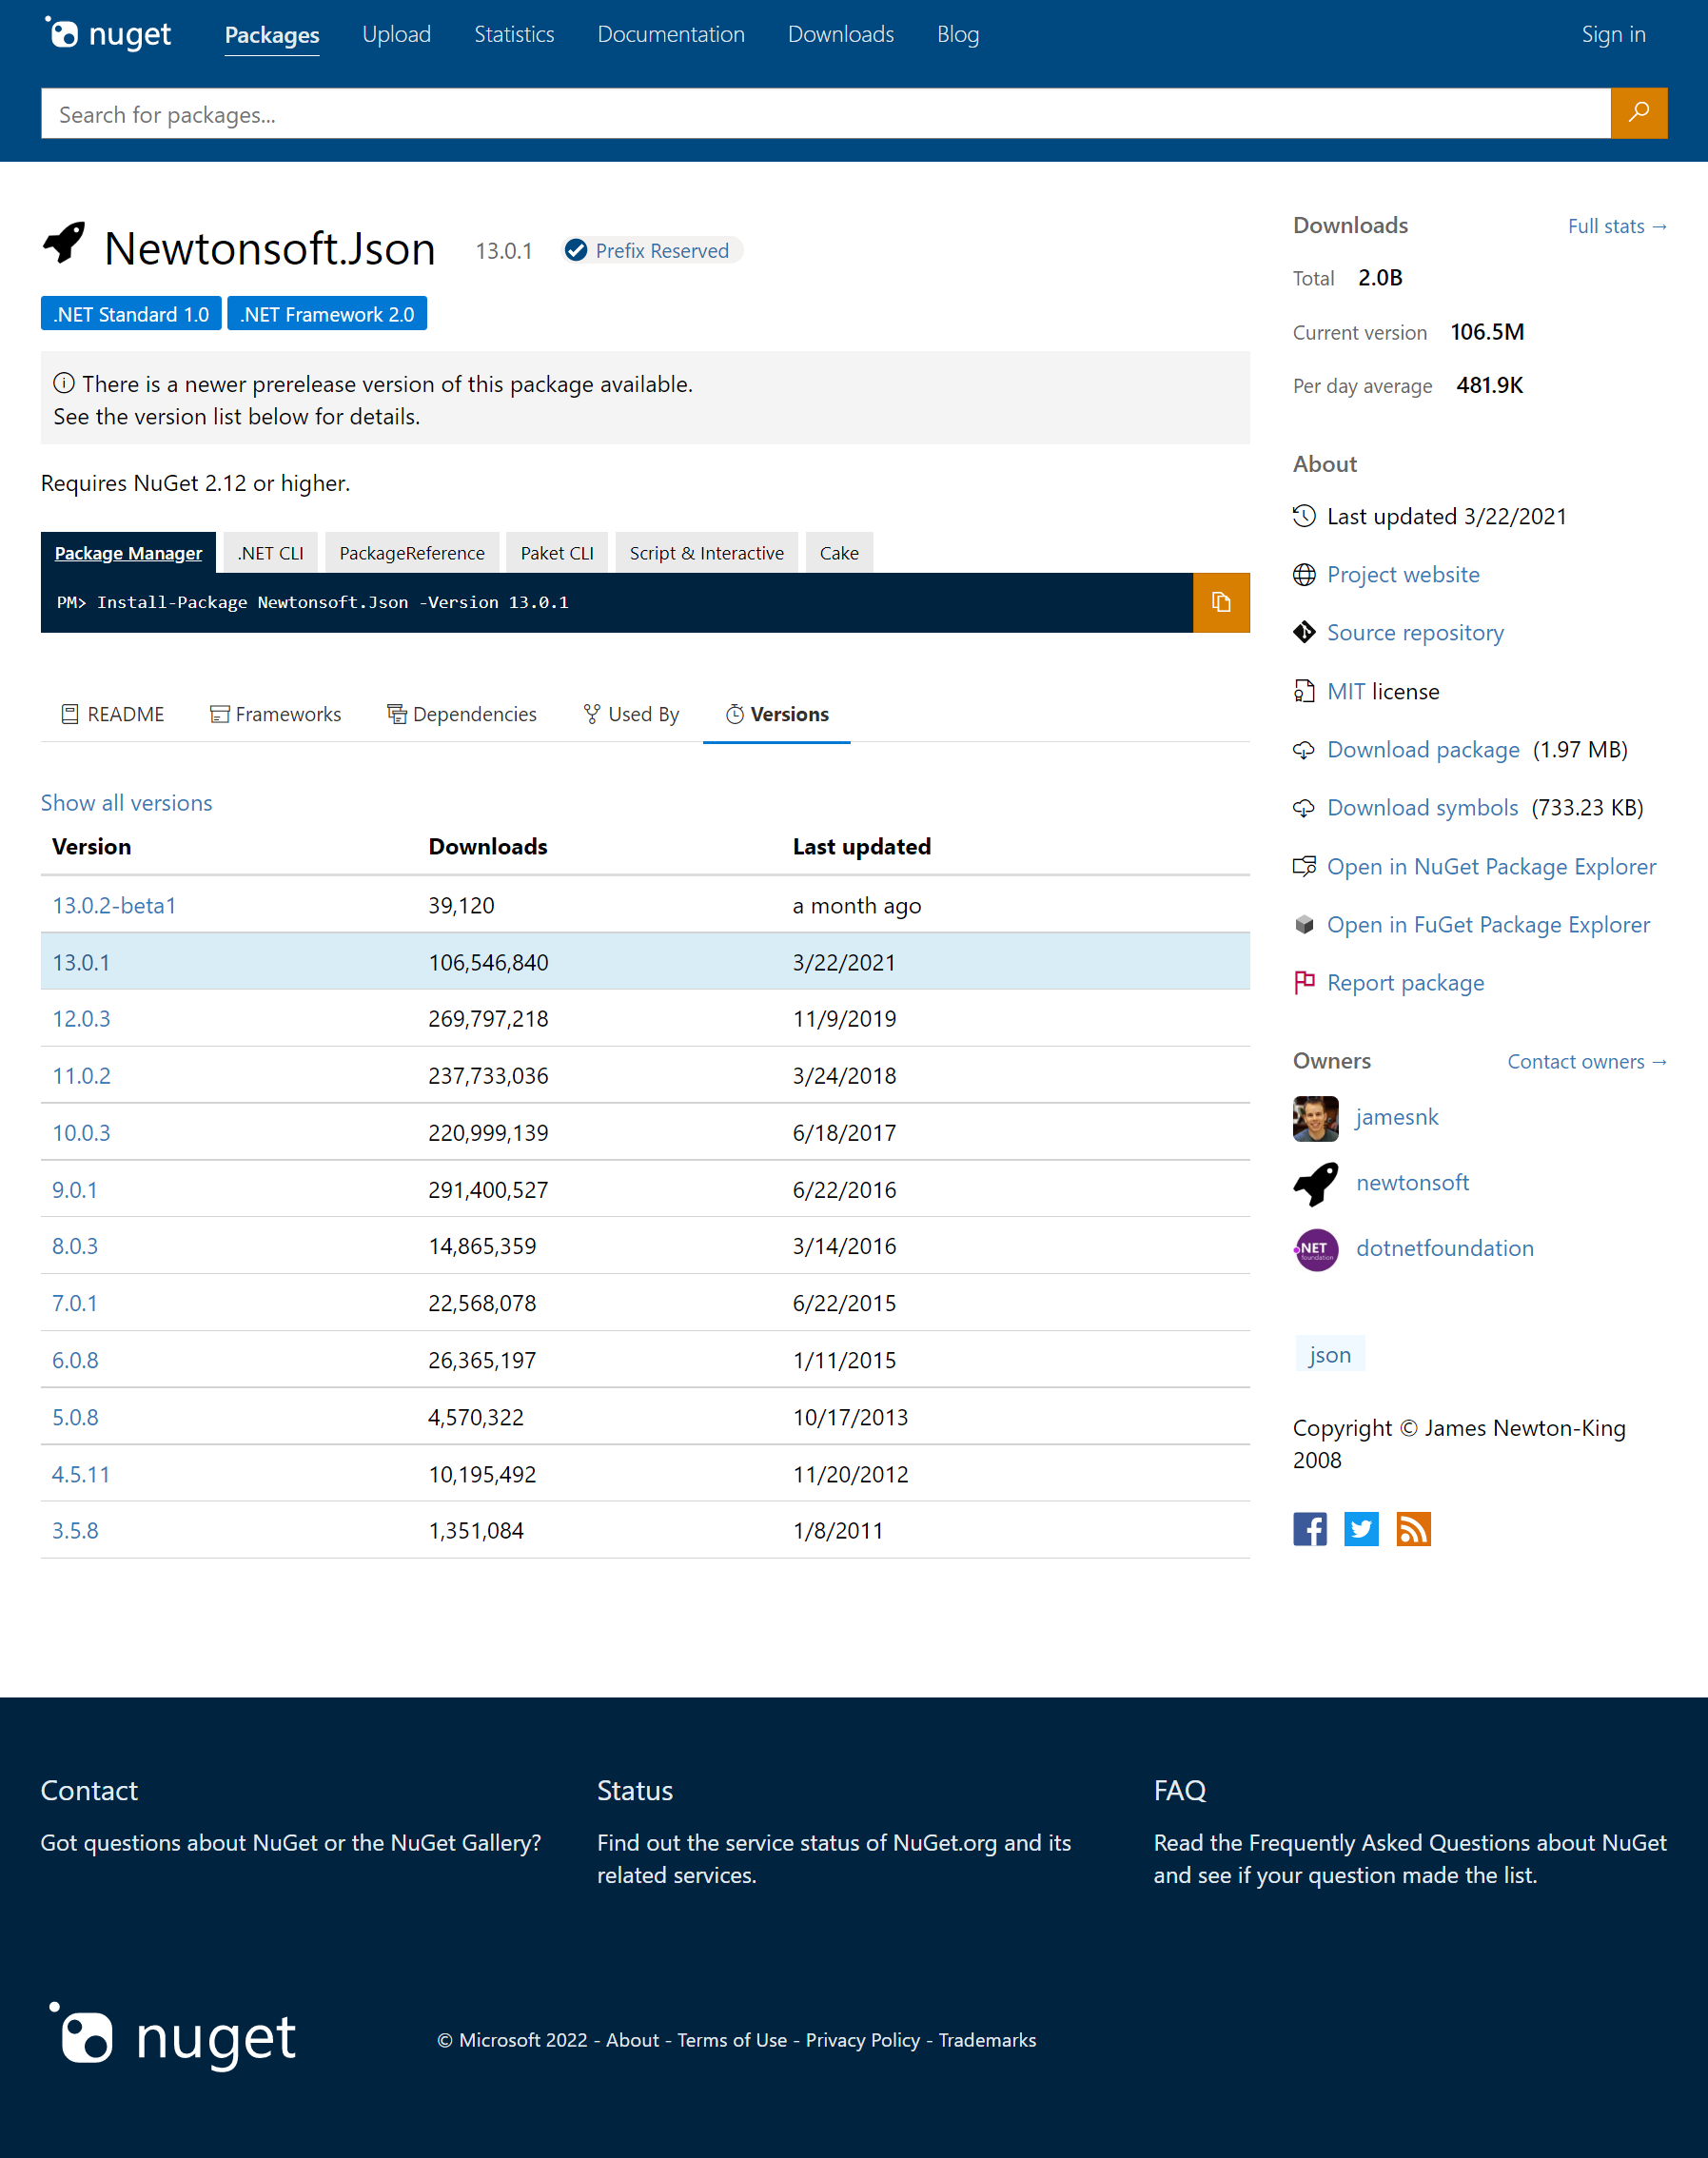Open Packages in top navigation
1708x2158 pixels.
point(272,35)
